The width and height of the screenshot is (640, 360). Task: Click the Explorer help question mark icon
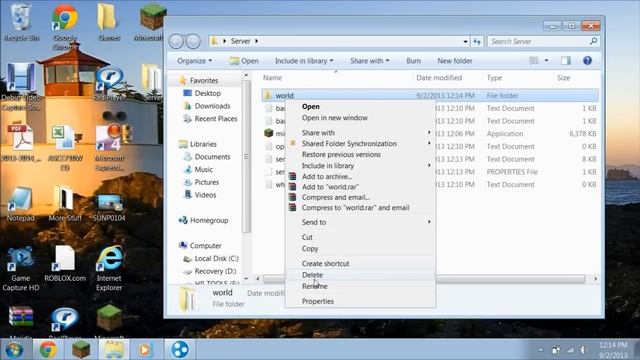point(587,61)
